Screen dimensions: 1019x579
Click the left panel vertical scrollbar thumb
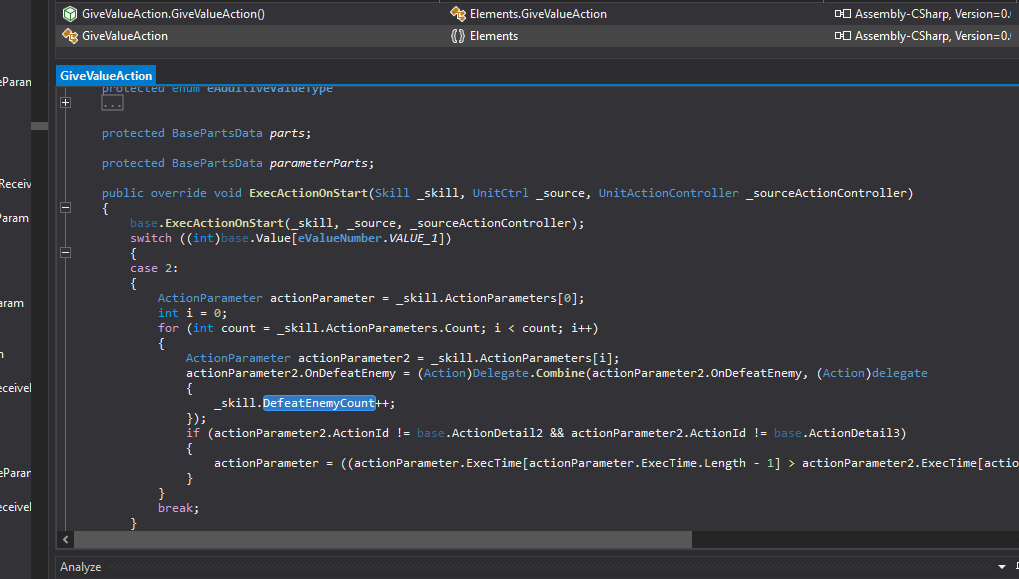(40, 126)
